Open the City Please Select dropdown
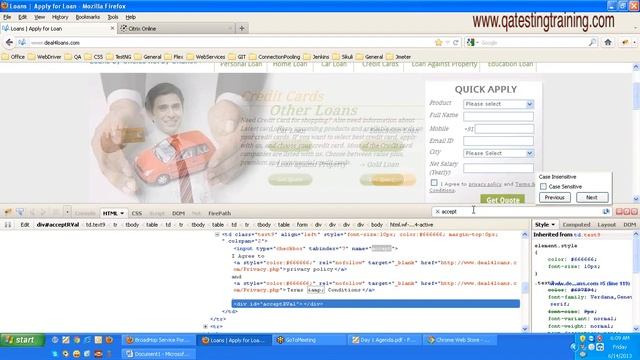The image size is (640, 360). pos(498,153)
